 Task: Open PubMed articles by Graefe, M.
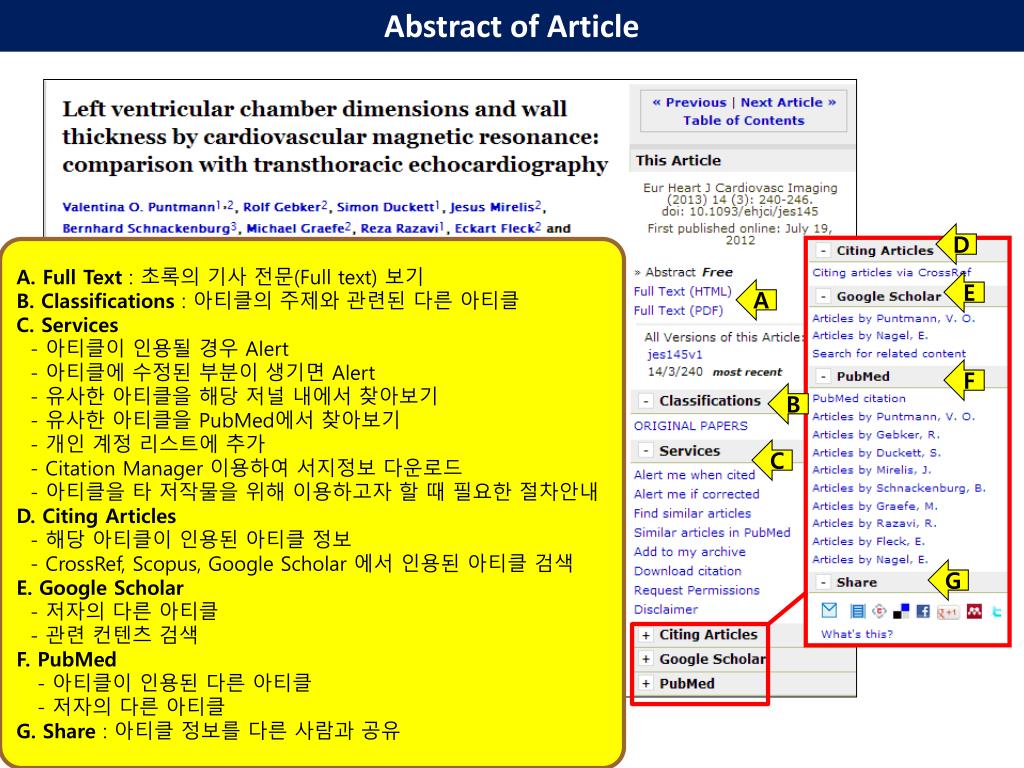(874, 507)
